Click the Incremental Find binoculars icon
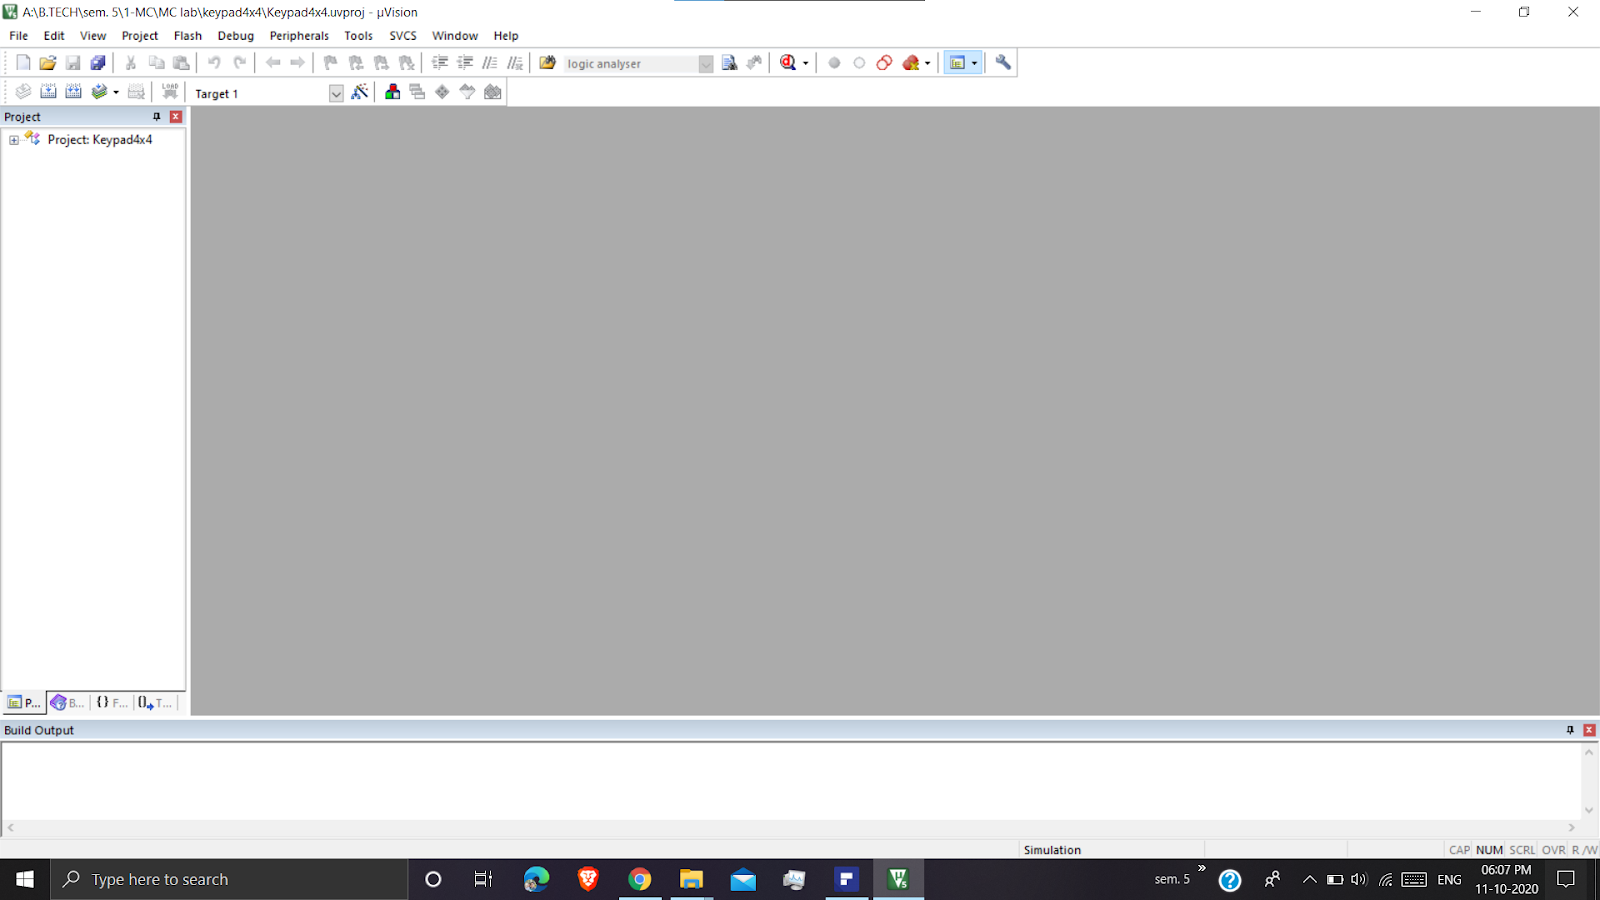This screenshot has width=1600, height=900. tap(754, 63)
